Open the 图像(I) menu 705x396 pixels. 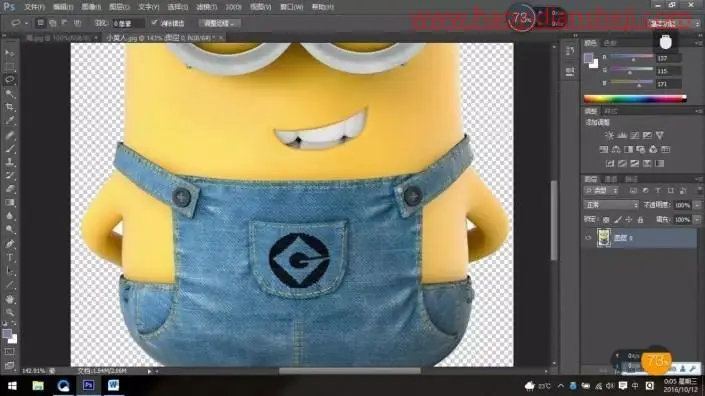pos(91,7)
